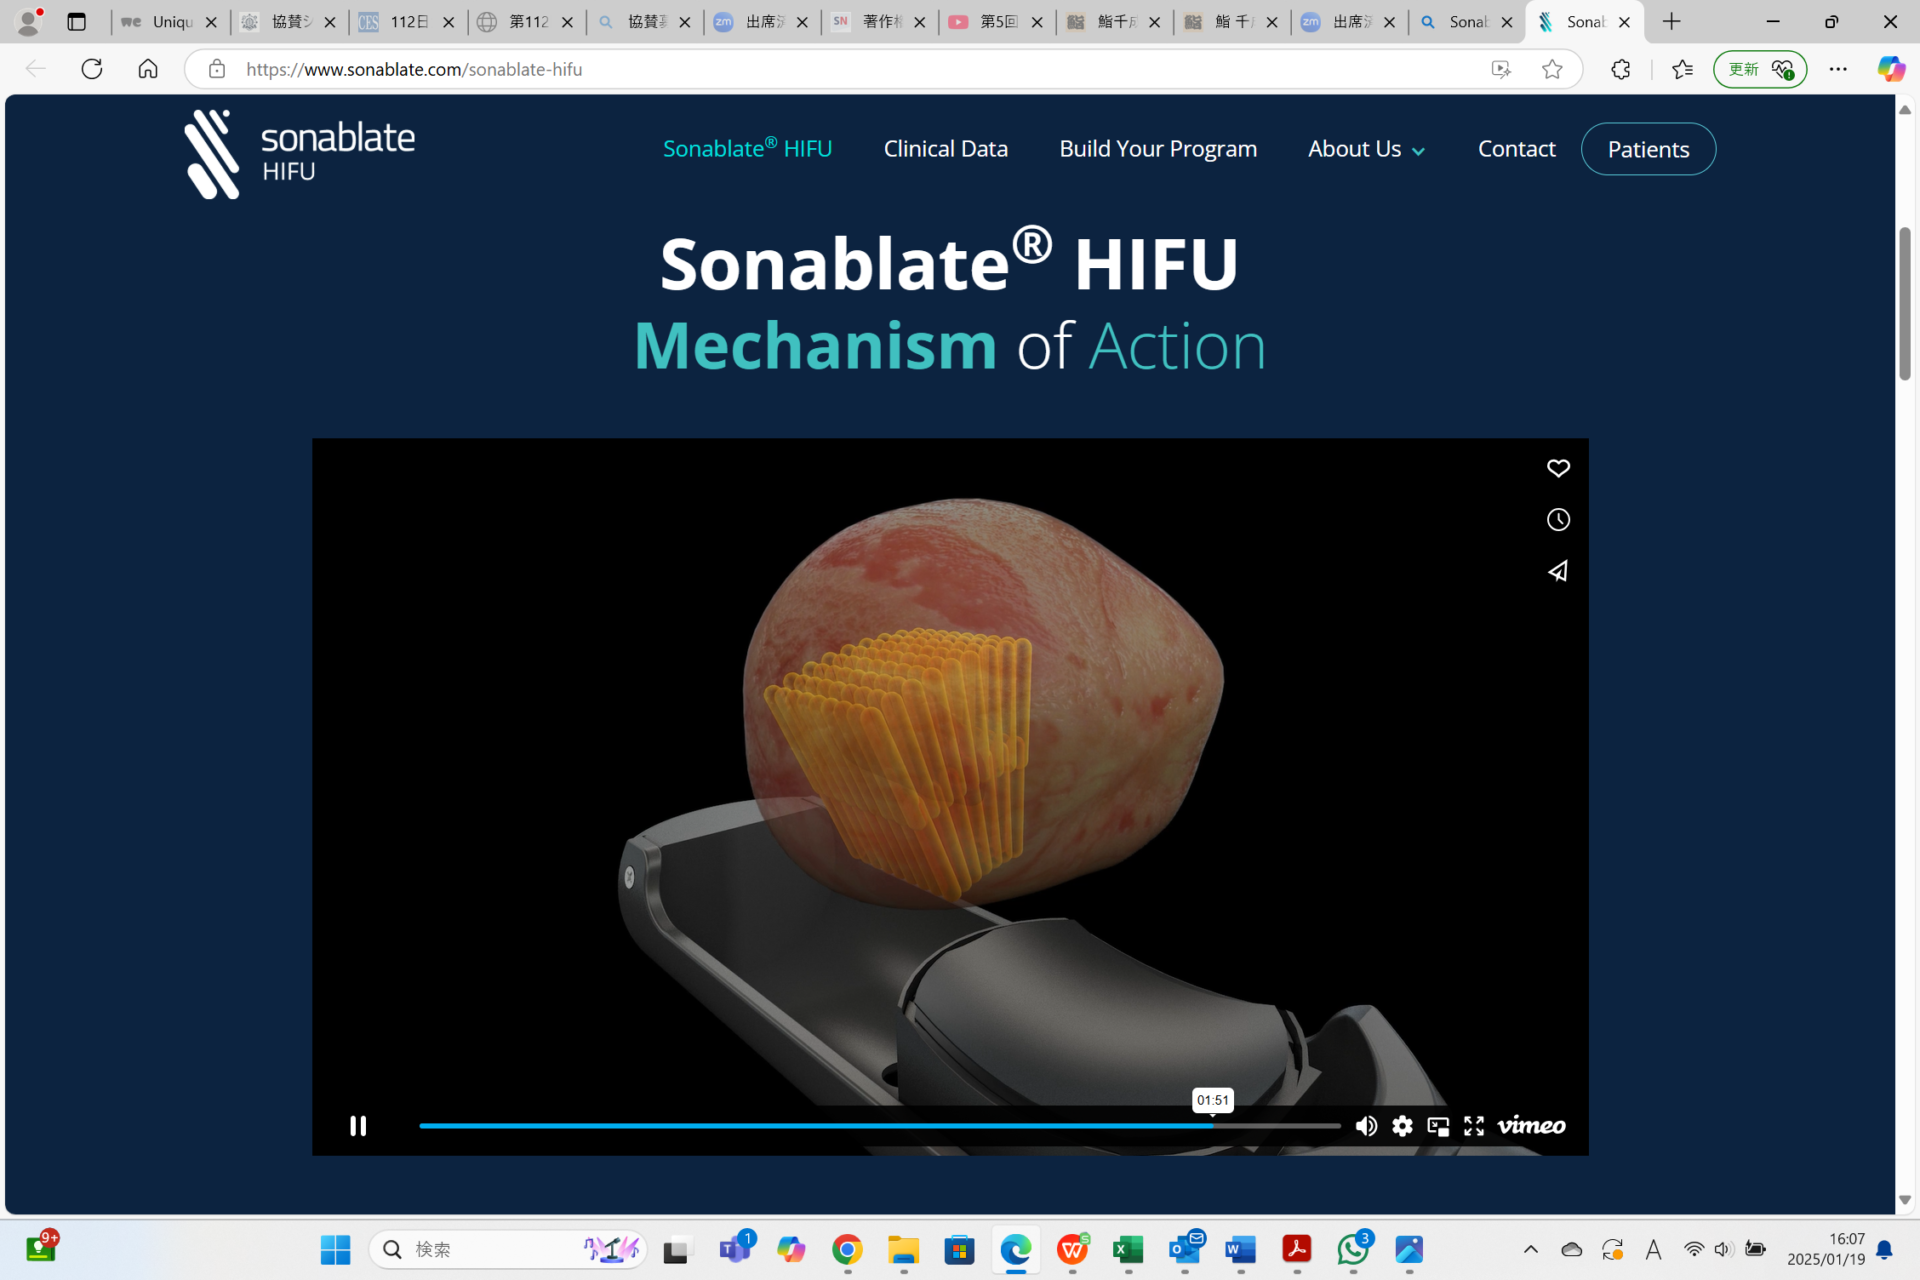Go back to previous page
This screenshot has width=1920, height=1280.
click(x=35, y=69)
